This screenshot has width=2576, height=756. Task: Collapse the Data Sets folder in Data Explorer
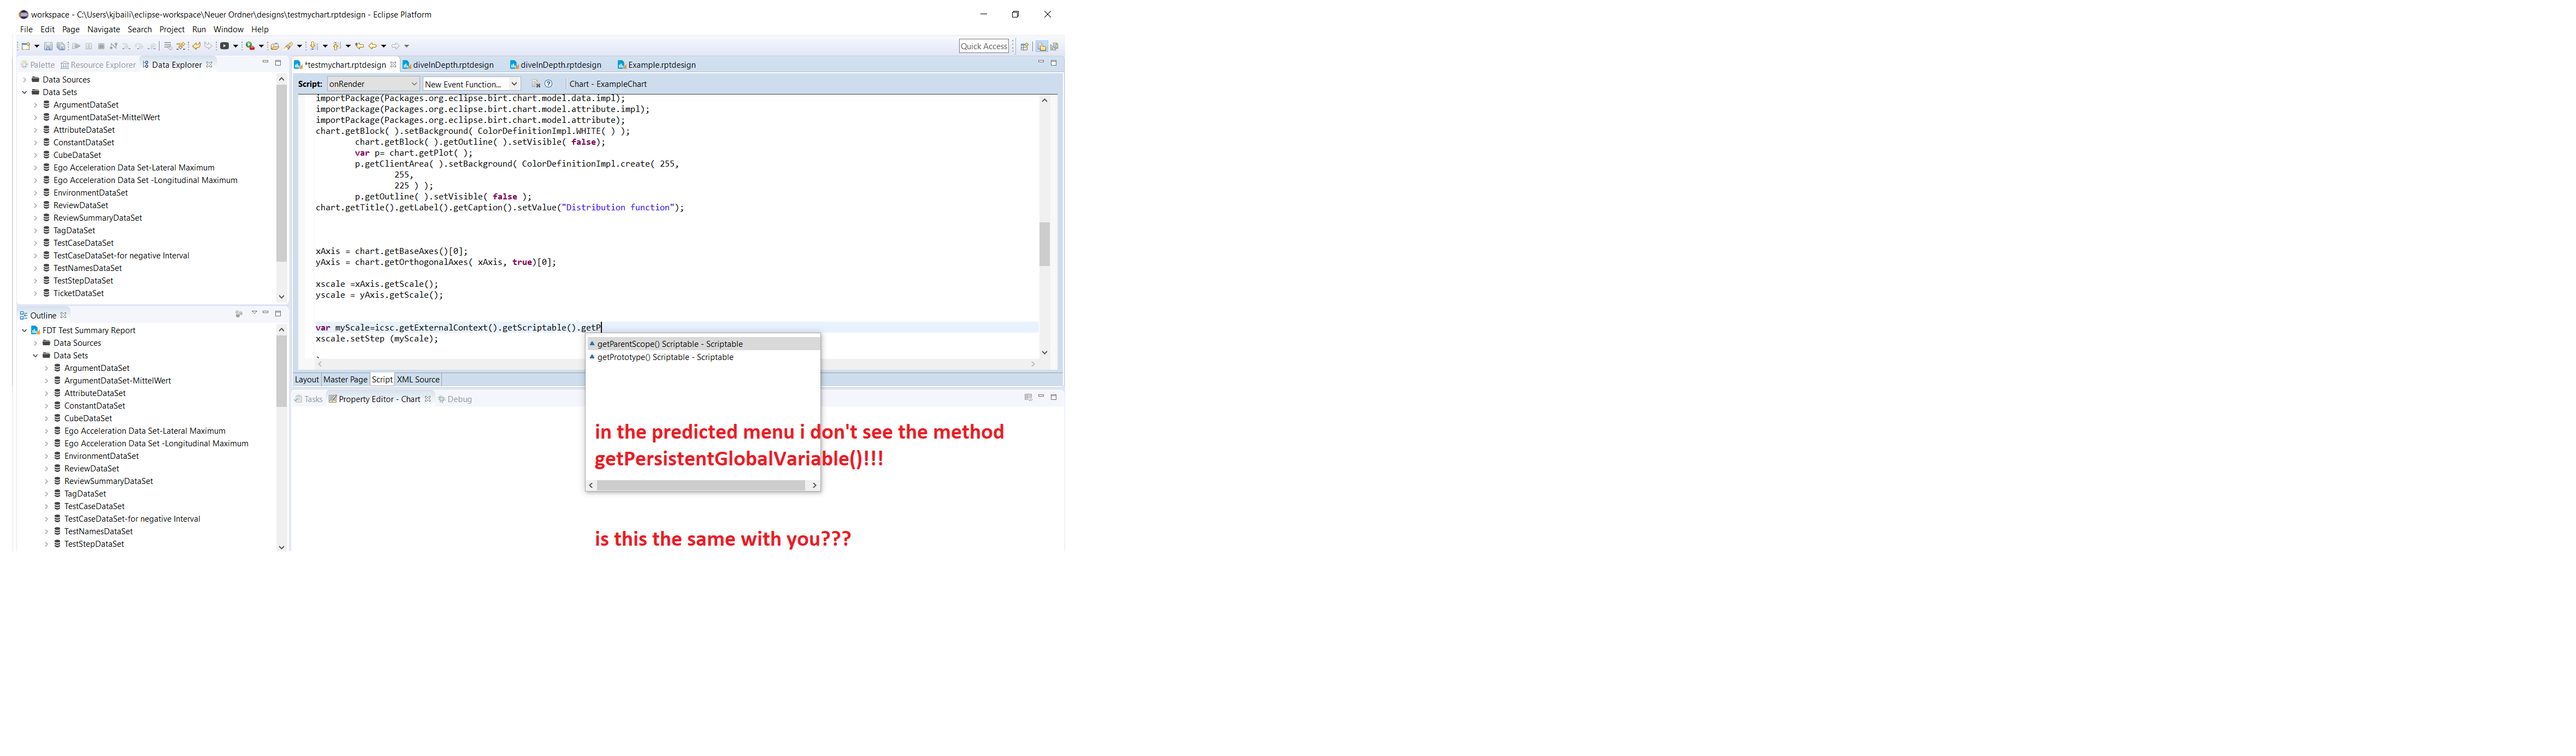(x=24, y=92)
